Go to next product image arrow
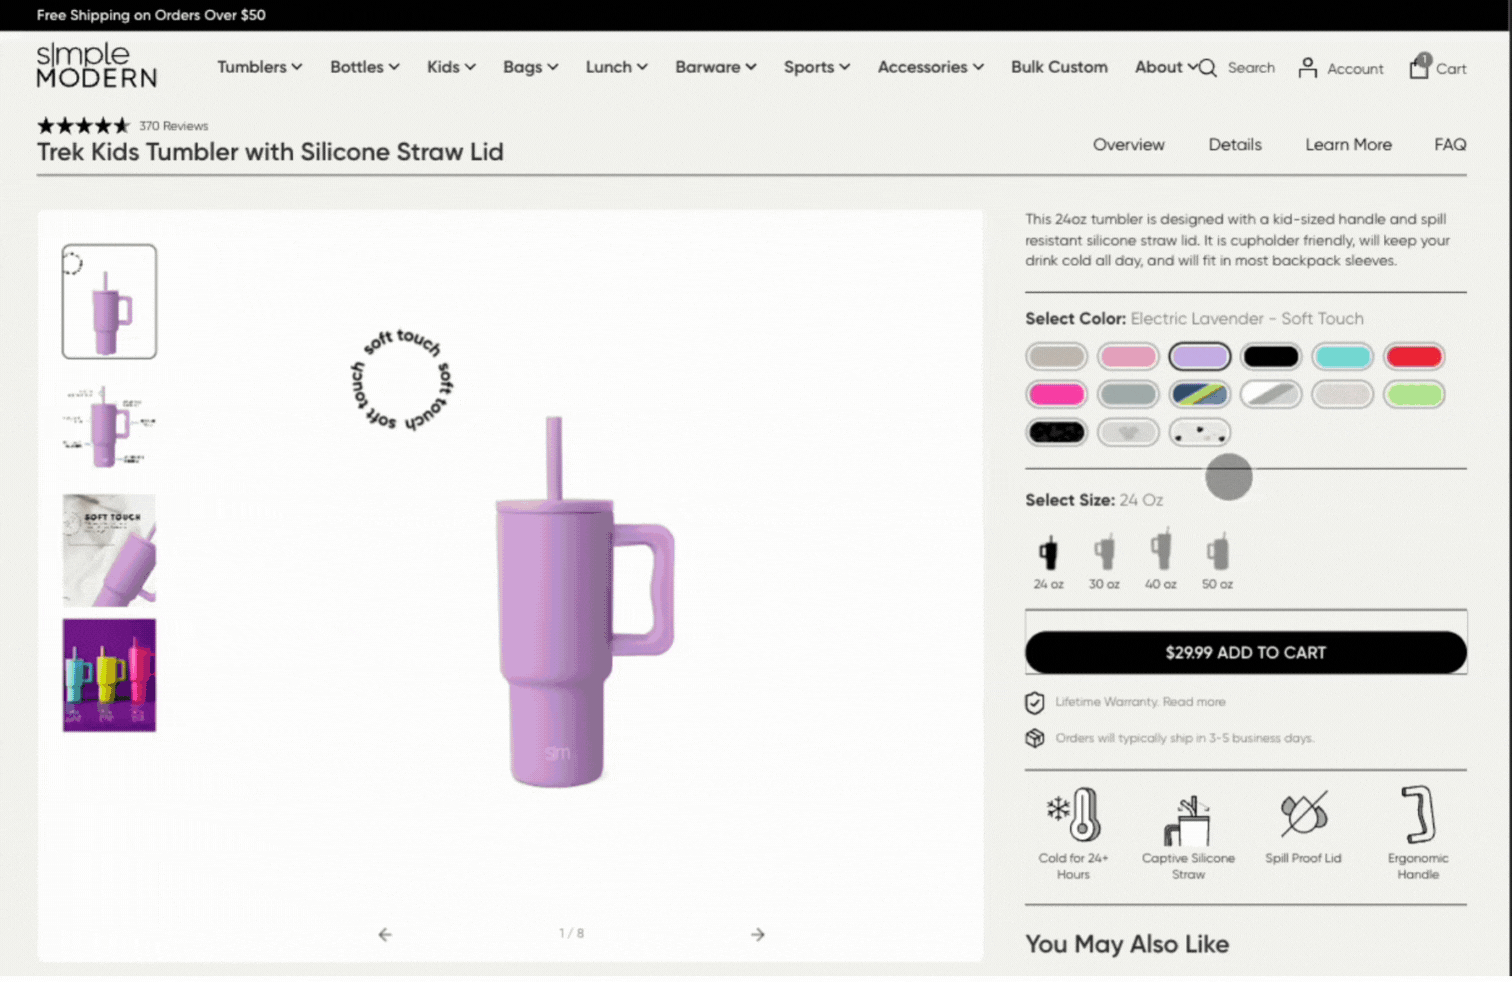 [x=758, y=934]
